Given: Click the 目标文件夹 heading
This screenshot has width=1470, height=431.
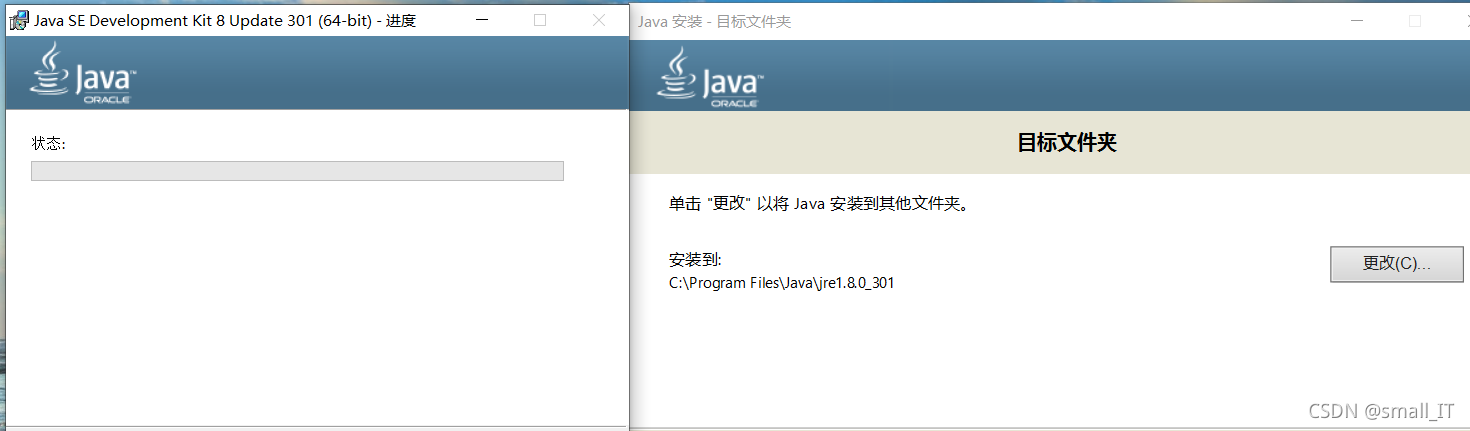Looking at the screenshot, I should click(1066, 143).
